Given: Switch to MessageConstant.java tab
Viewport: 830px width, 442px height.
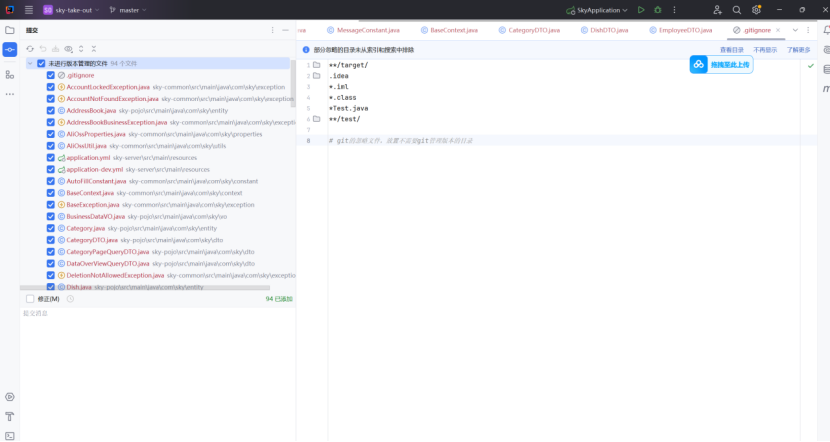Looking at the screenshot, I should pyautogui.click(x=364, y=30).
